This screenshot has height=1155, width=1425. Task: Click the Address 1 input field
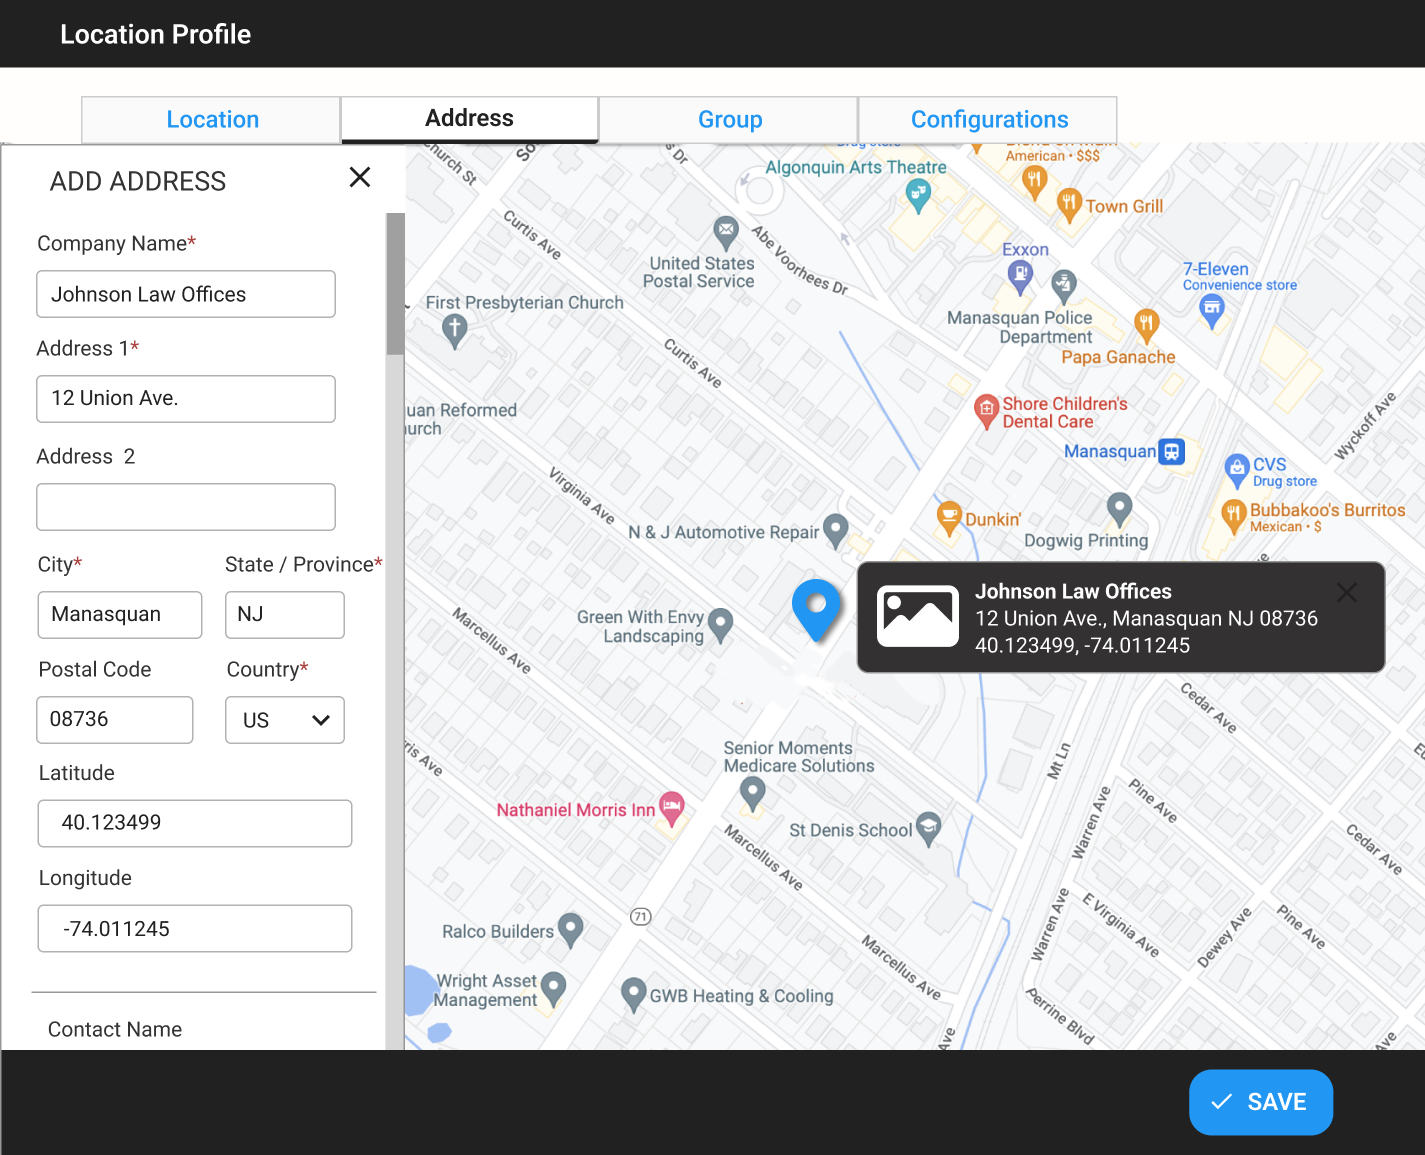186,399
